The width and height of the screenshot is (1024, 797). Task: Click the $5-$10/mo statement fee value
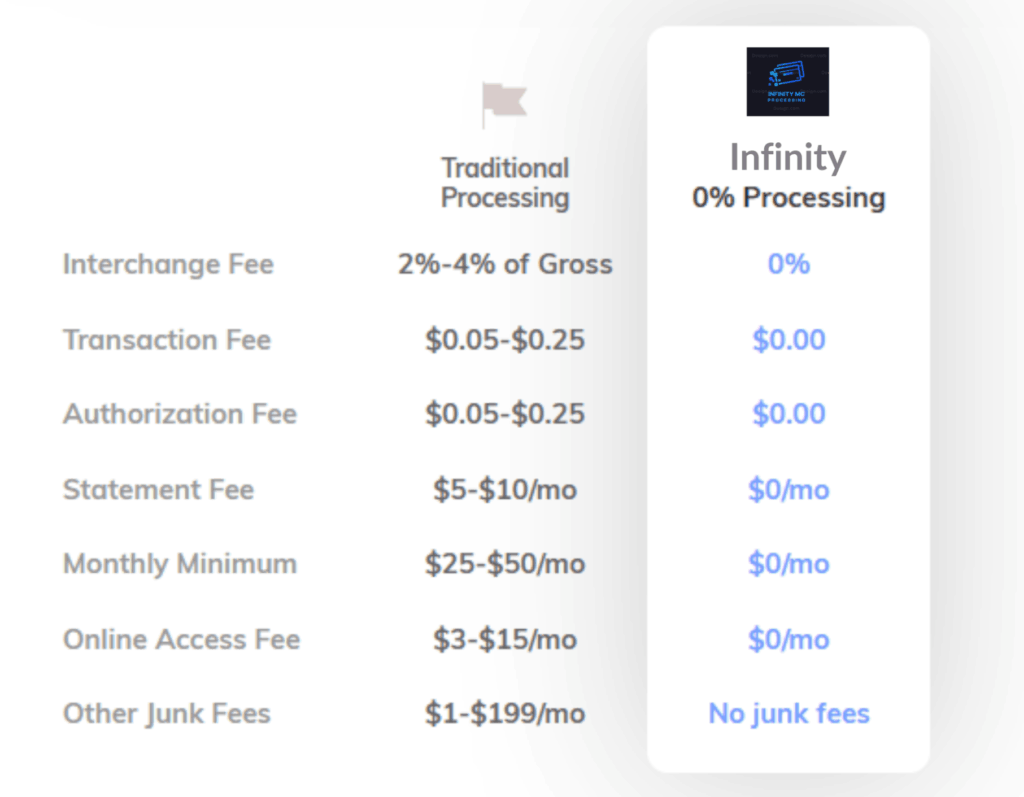tap(505, 490)
